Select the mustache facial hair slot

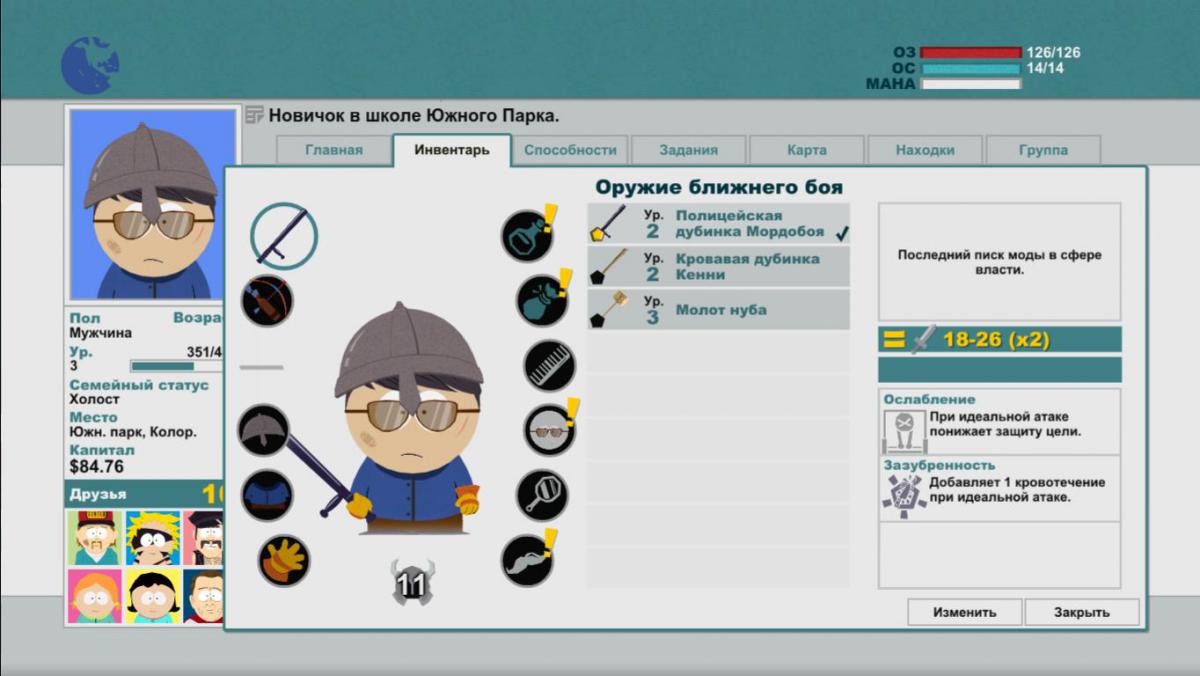(x=527, y=560)
